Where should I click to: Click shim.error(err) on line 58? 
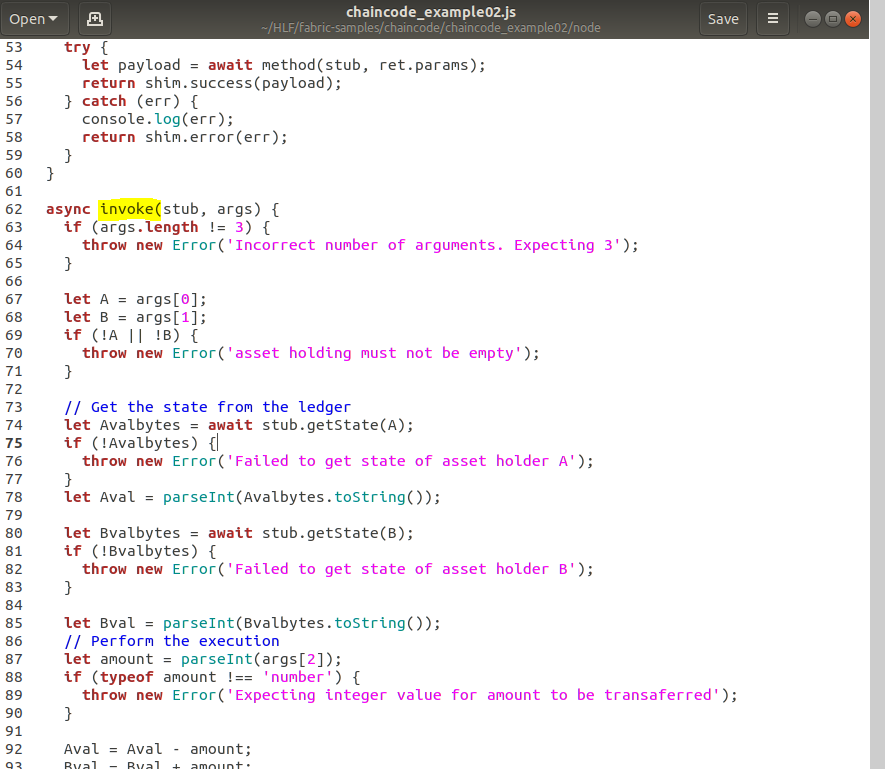212,137
